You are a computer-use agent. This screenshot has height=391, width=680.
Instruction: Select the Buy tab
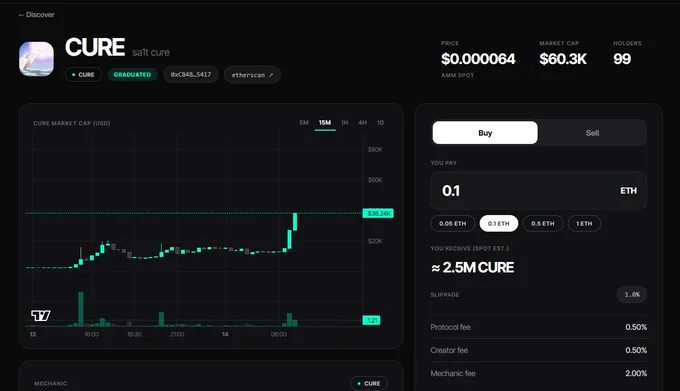[485, 133]
